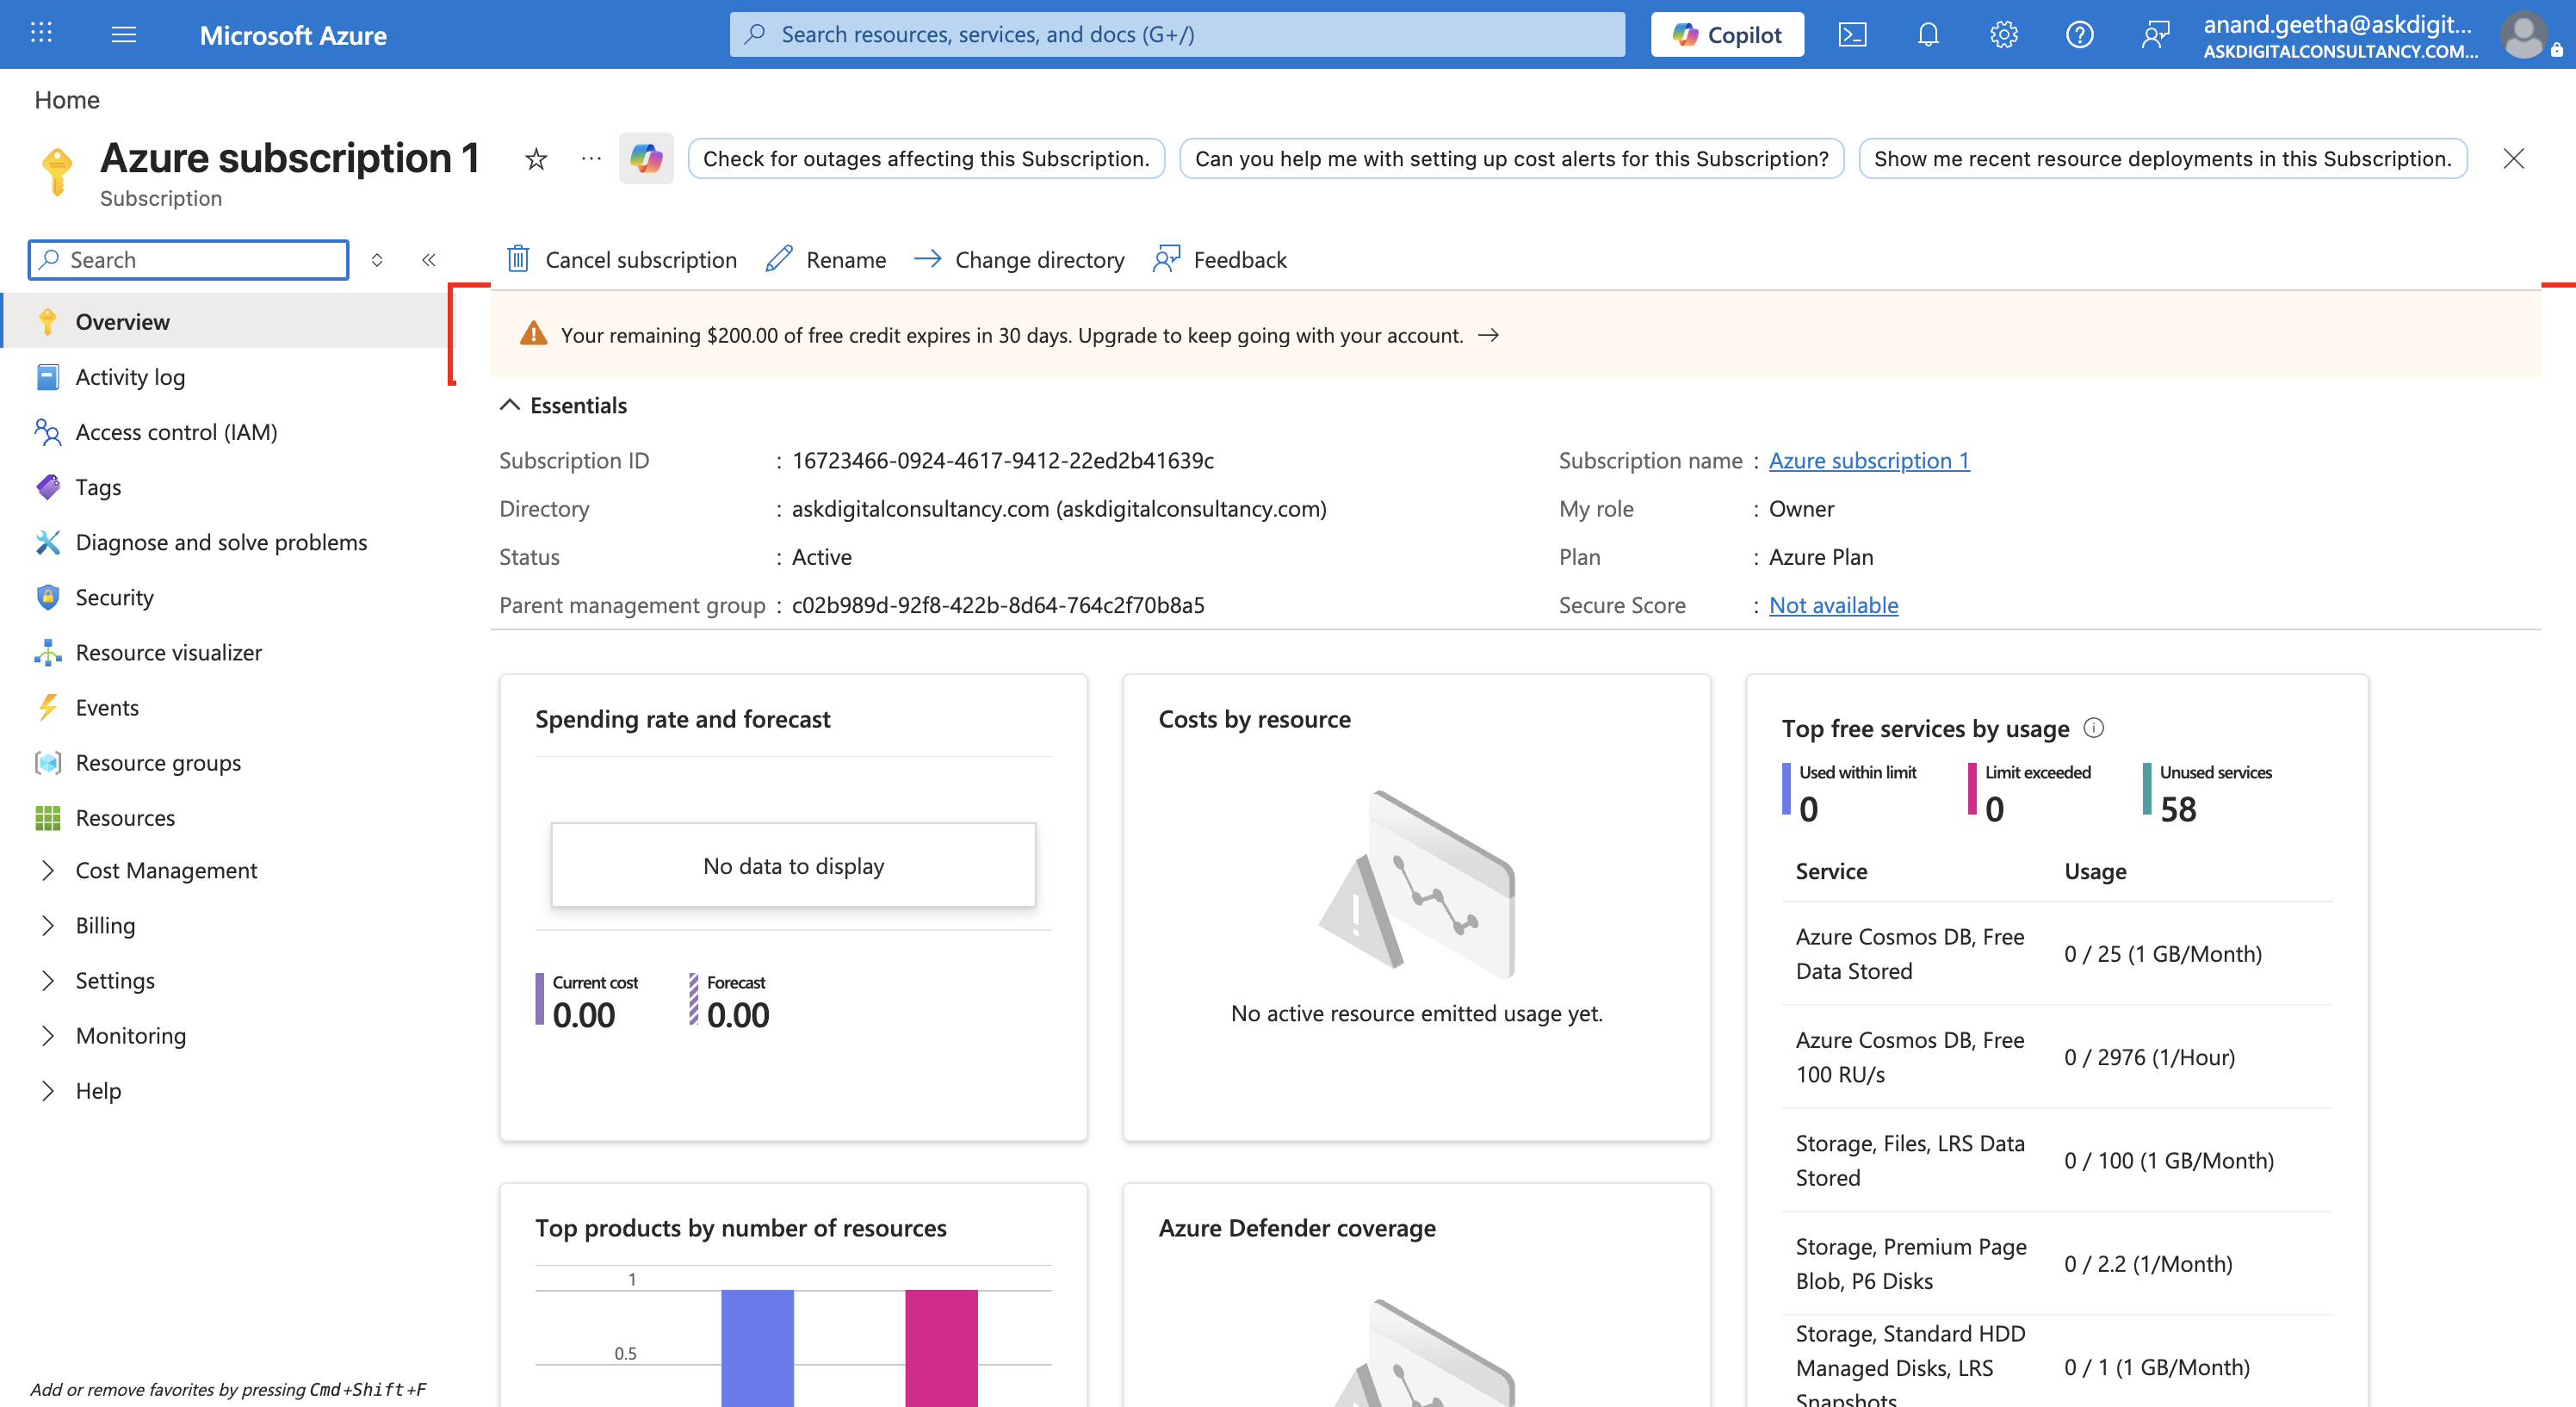The image size is (2576, 1407).
Task: Click the Subscription ID value
Action: [x=1003, y=460]
